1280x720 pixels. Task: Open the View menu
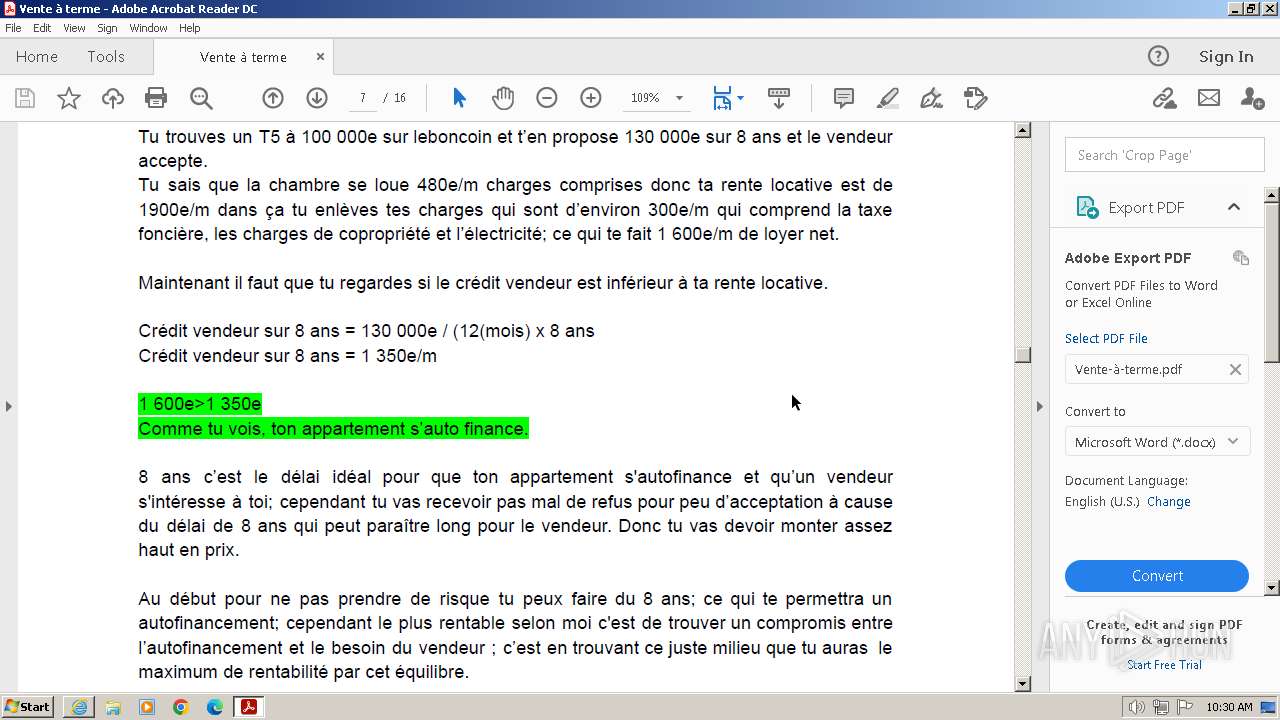click(x=74, y=28)
